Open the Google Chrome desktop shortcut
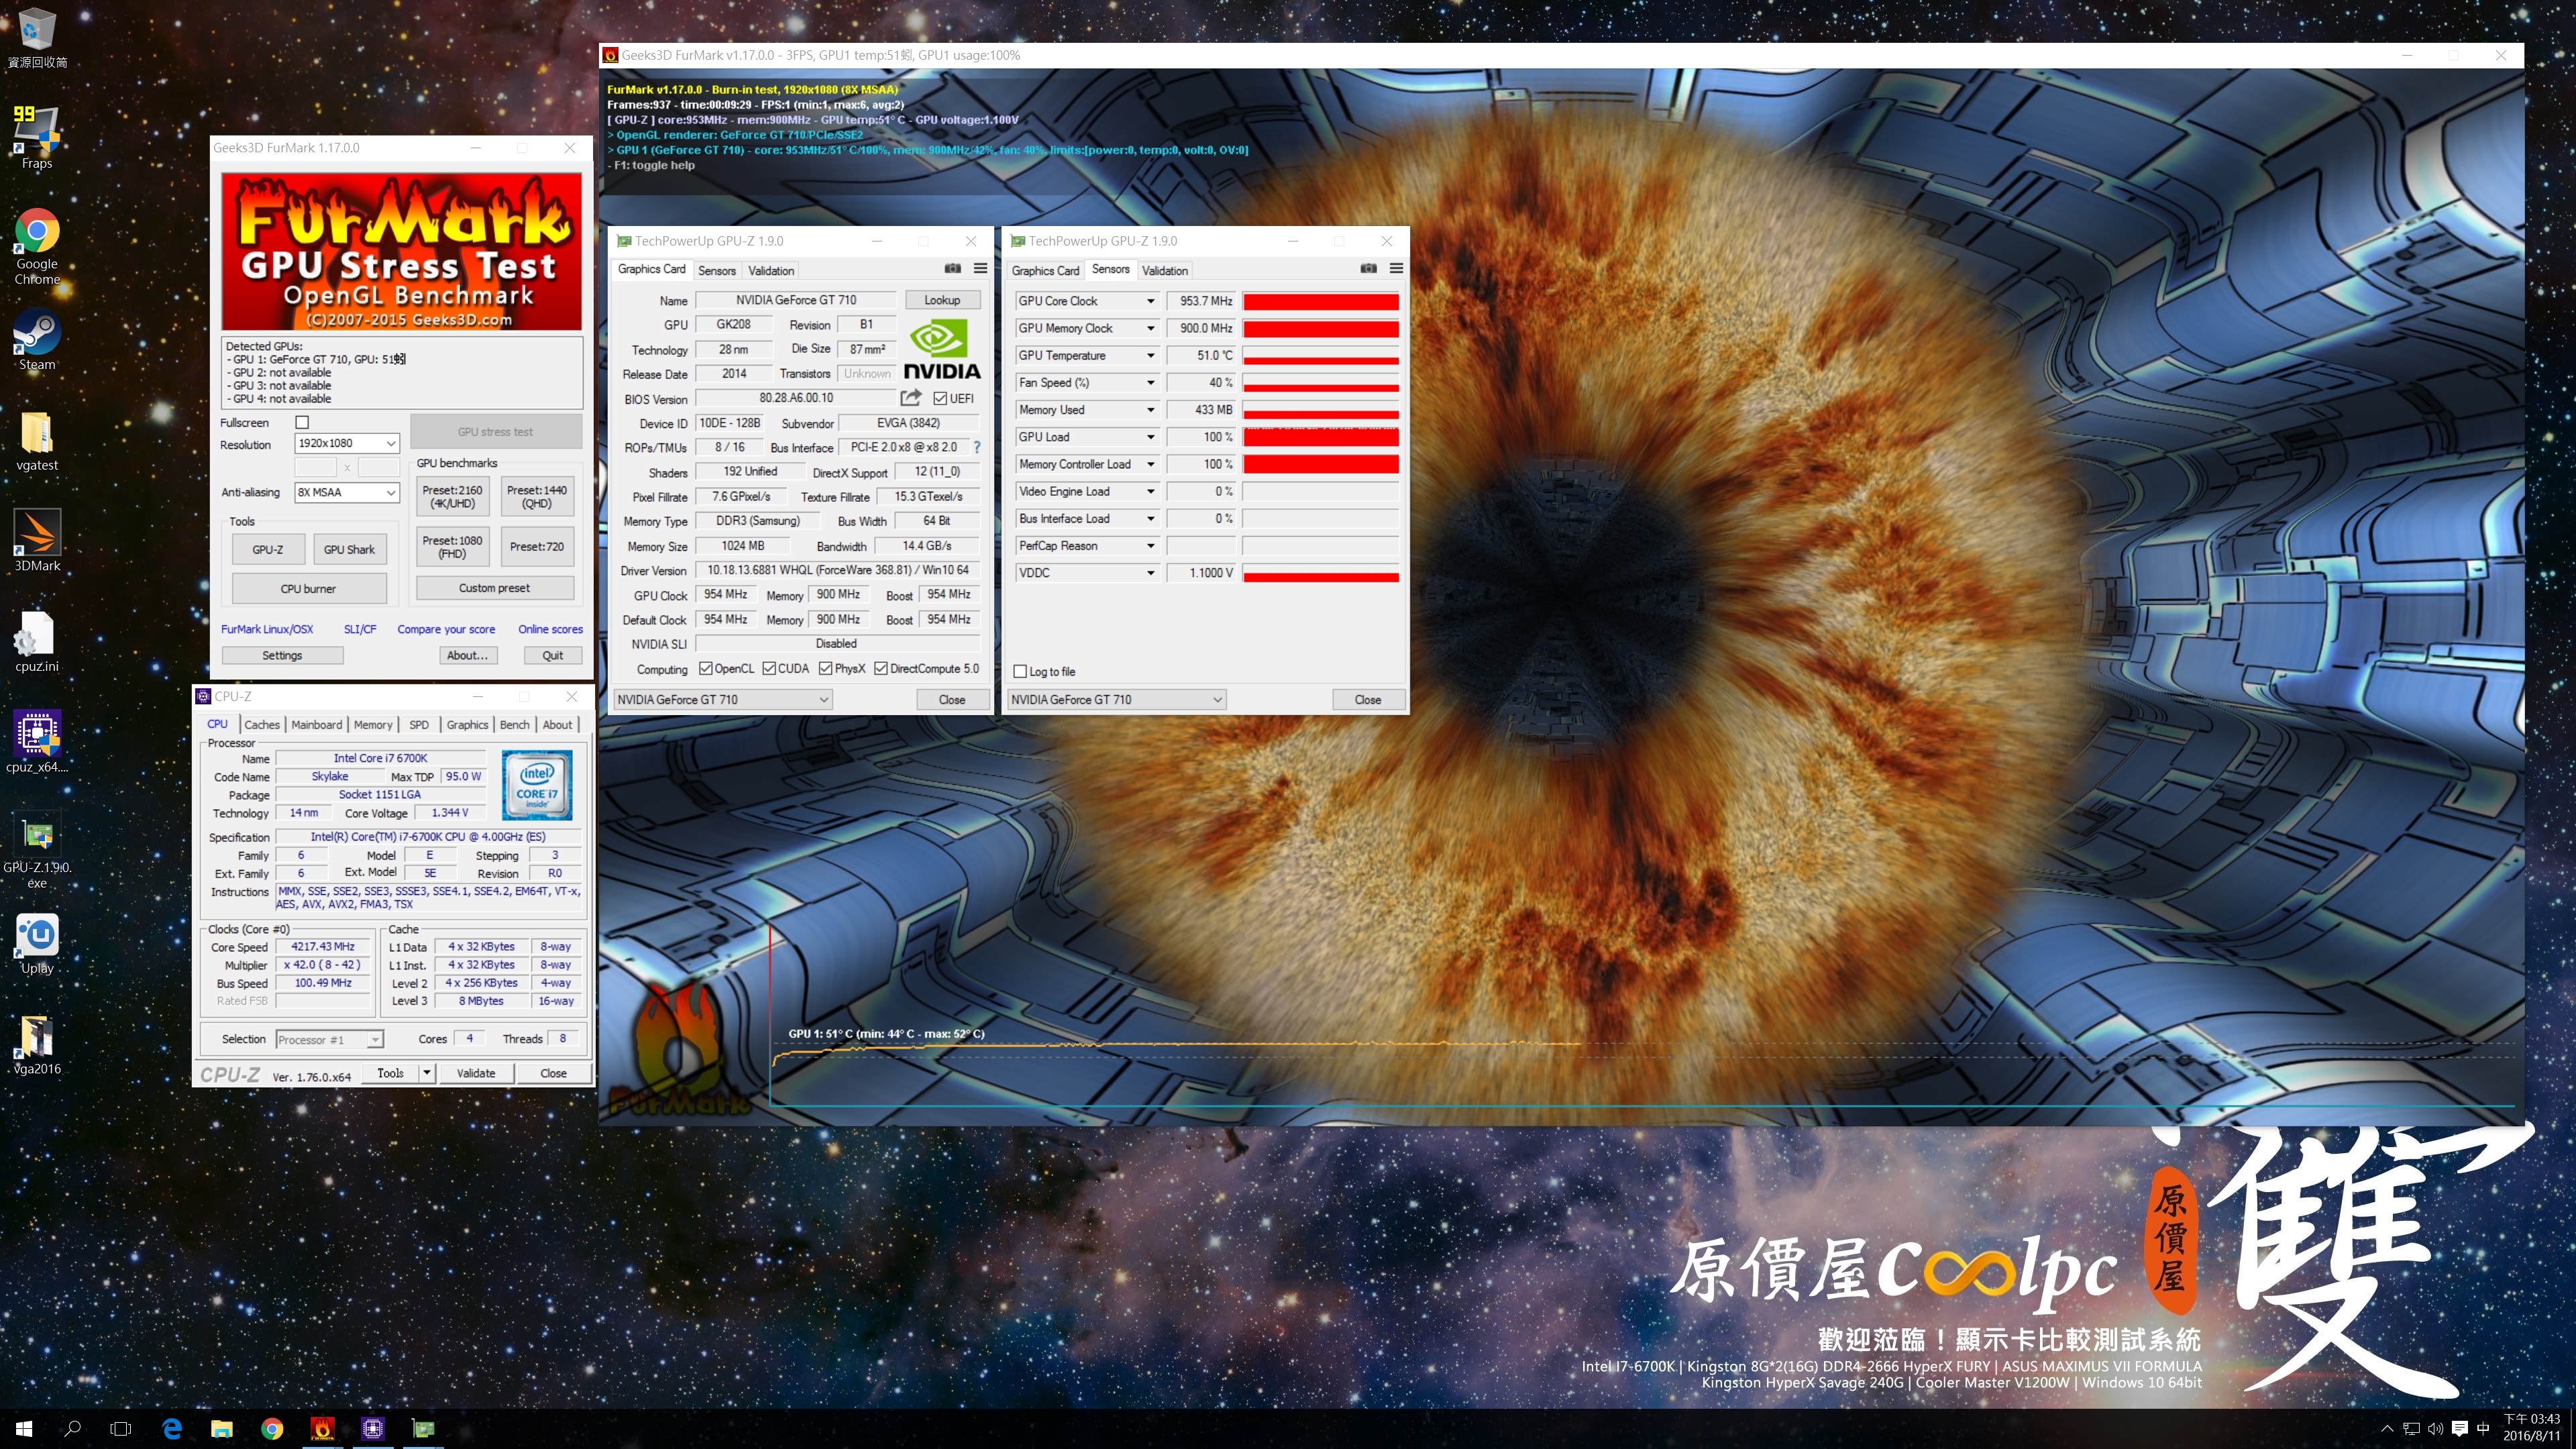 pos(37,246)
